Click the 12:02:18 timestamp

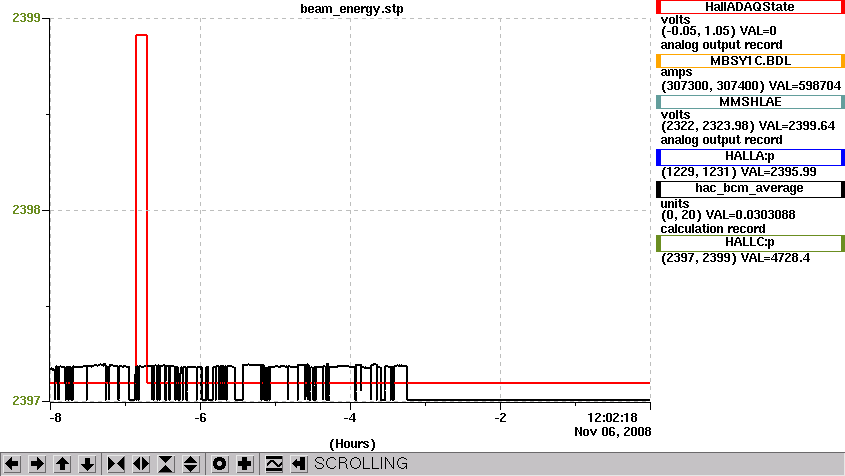pyautogui.click(x=612, y=418)
